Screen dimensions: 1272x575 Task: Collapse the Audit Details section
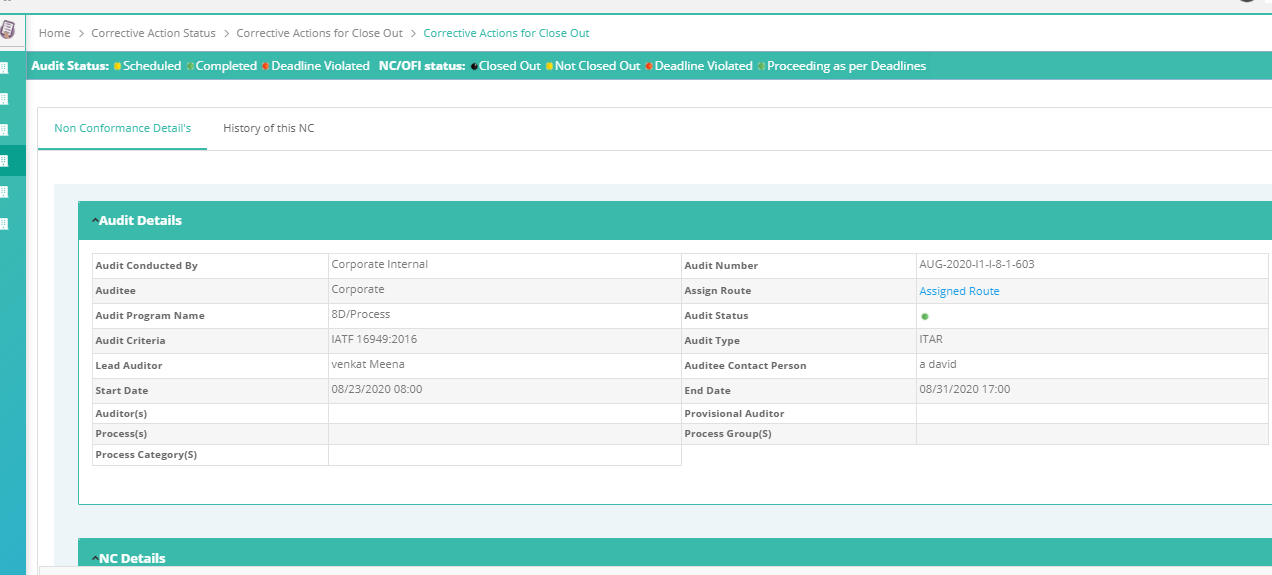[137, 220]
